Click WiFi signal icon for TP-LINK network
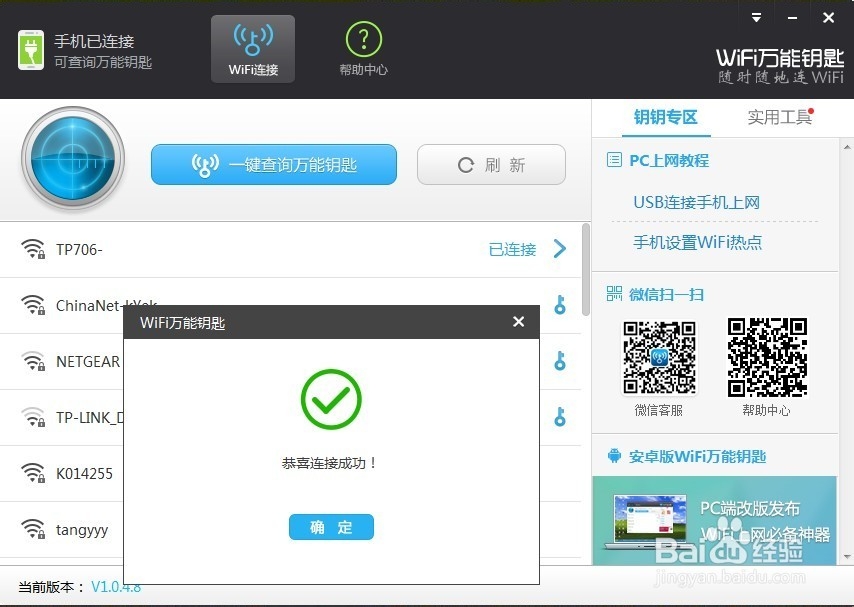Image resolution: width=854 pixels, height=607 pixels. [x=33, y=417]
